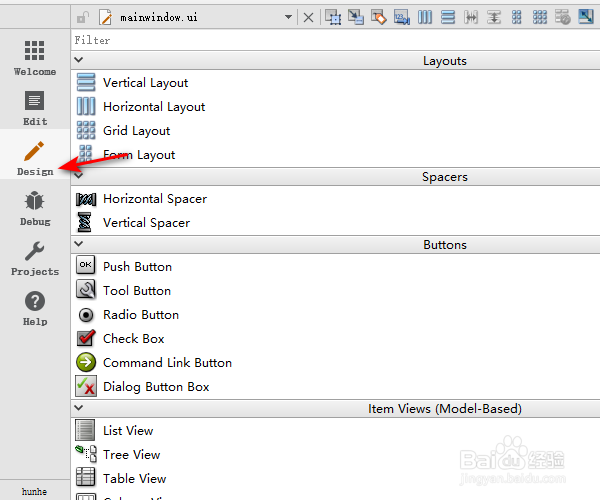600x500 pixels.
Task: Collapse the Layouts category
Action: point(78,60)
